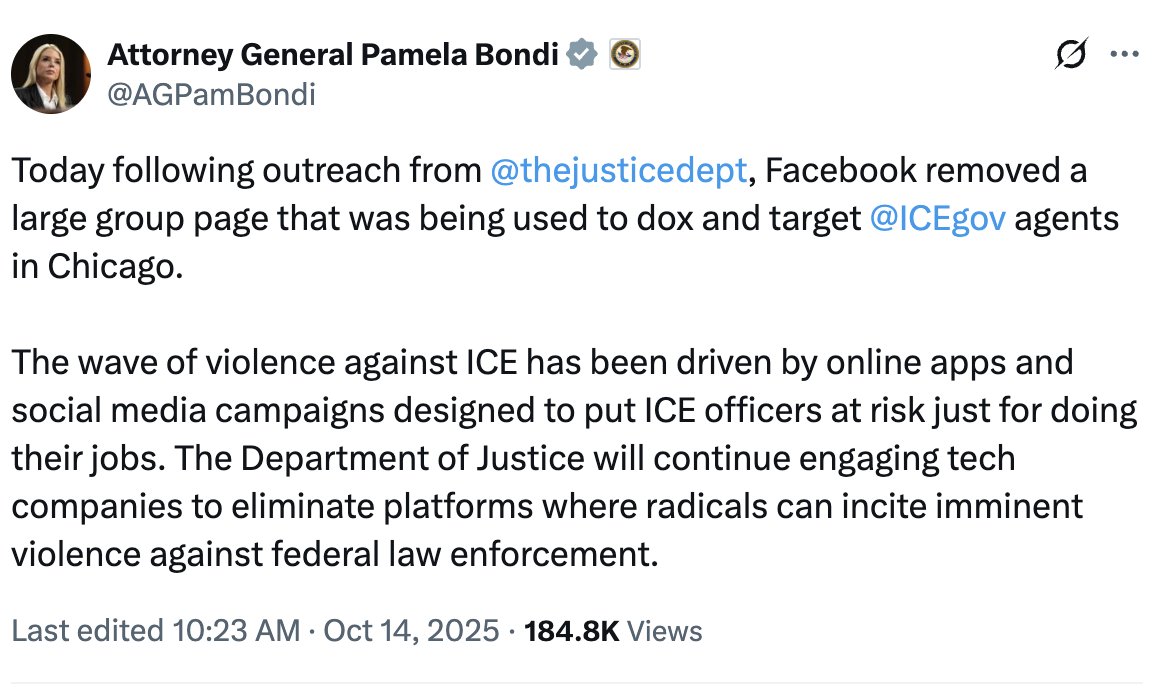This screenshot has height=692, width=1160.
Task: Click the 10:23 AM timestamp
Action: click(x=235, y=631)
